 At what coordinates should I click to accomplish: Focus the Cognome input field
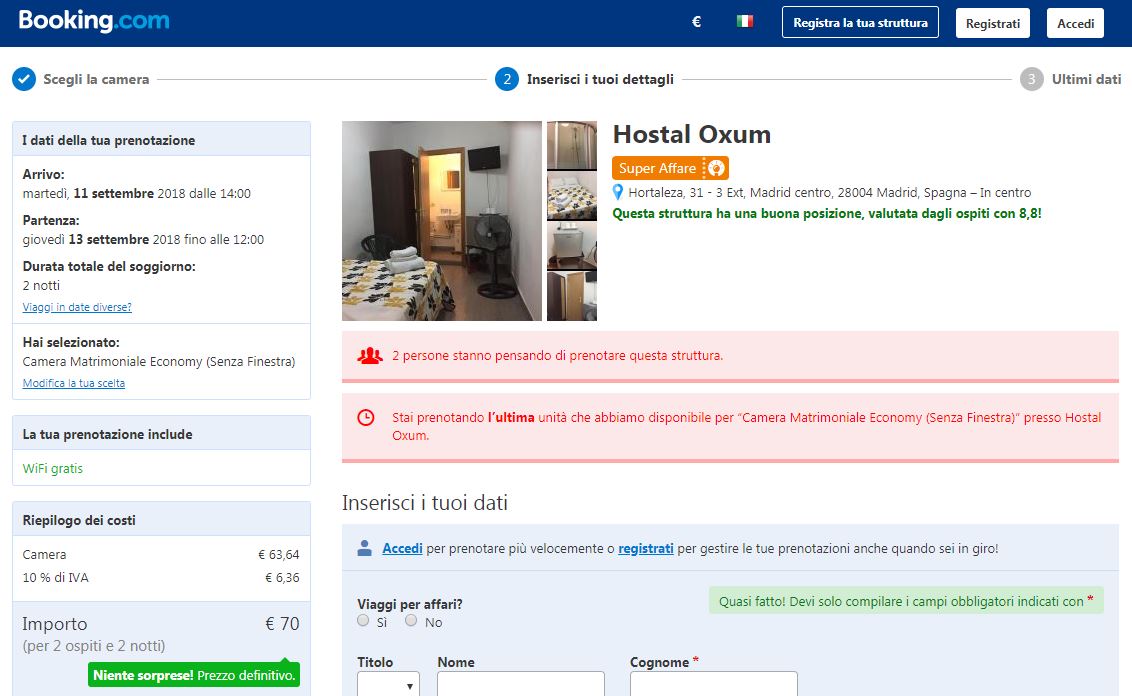[714, 684]
